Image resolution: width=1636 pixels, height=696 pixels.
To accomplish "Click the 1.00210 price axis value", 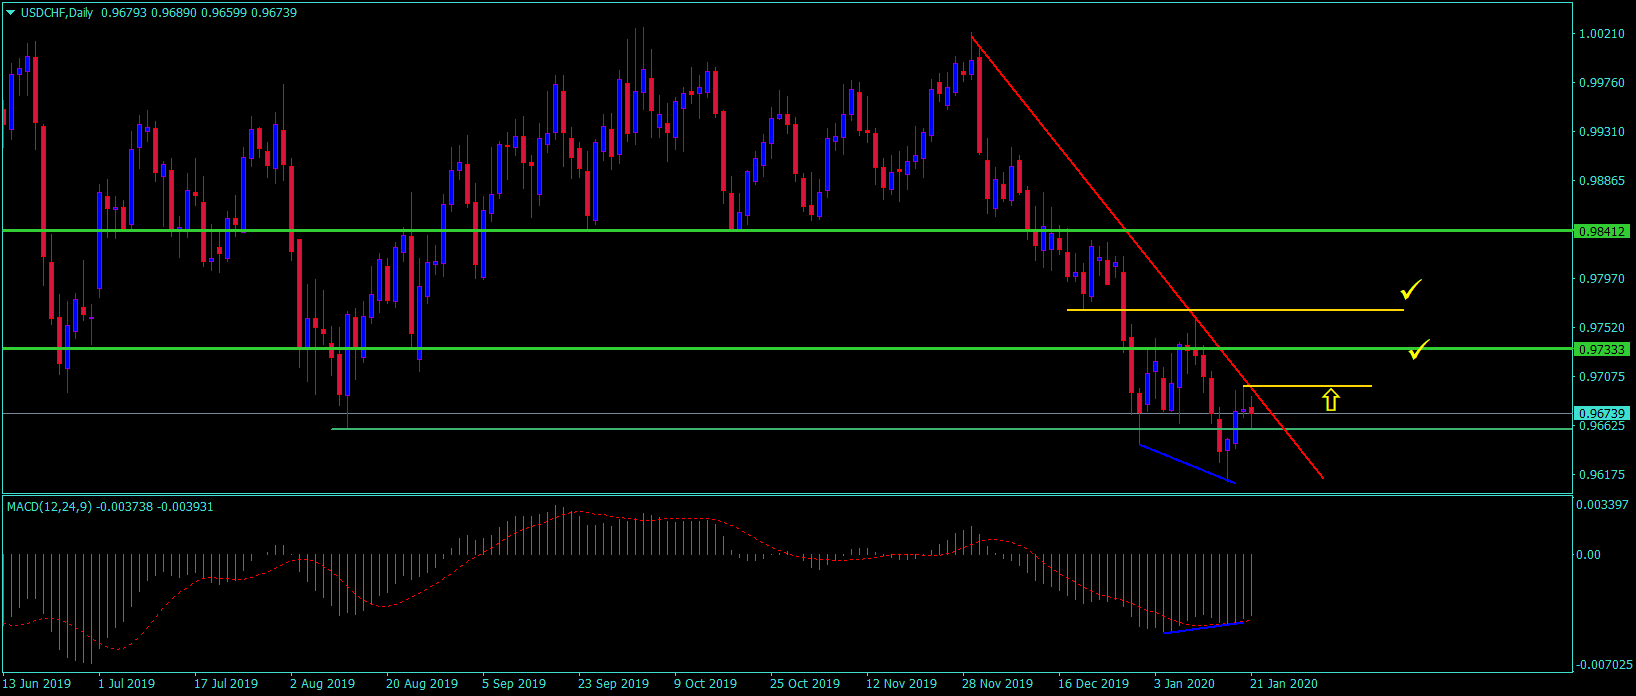I will (x=1601, y=34).
